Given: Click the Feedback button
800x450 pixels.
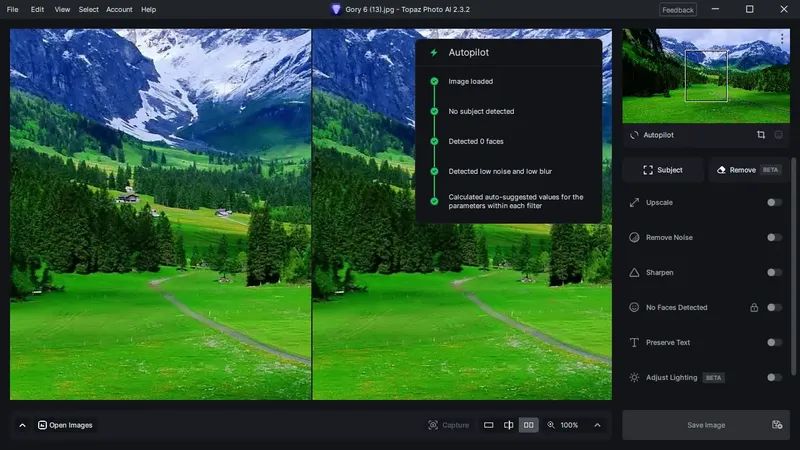Looking at the screenshot, I should 678,10.
